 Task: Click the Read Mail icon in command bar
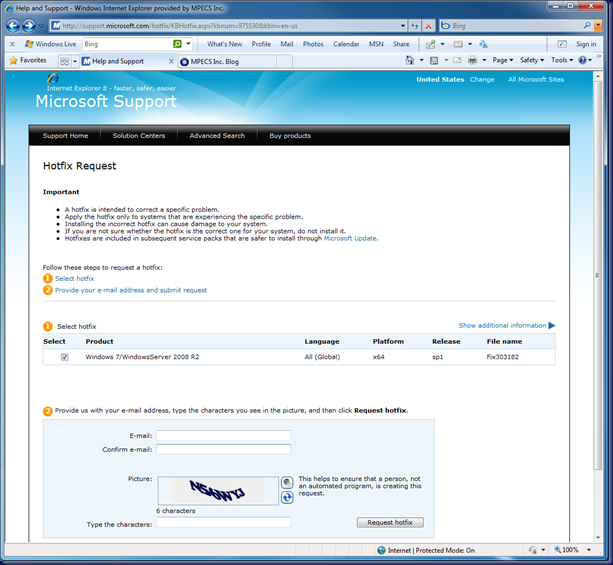(x=457, y=60)
